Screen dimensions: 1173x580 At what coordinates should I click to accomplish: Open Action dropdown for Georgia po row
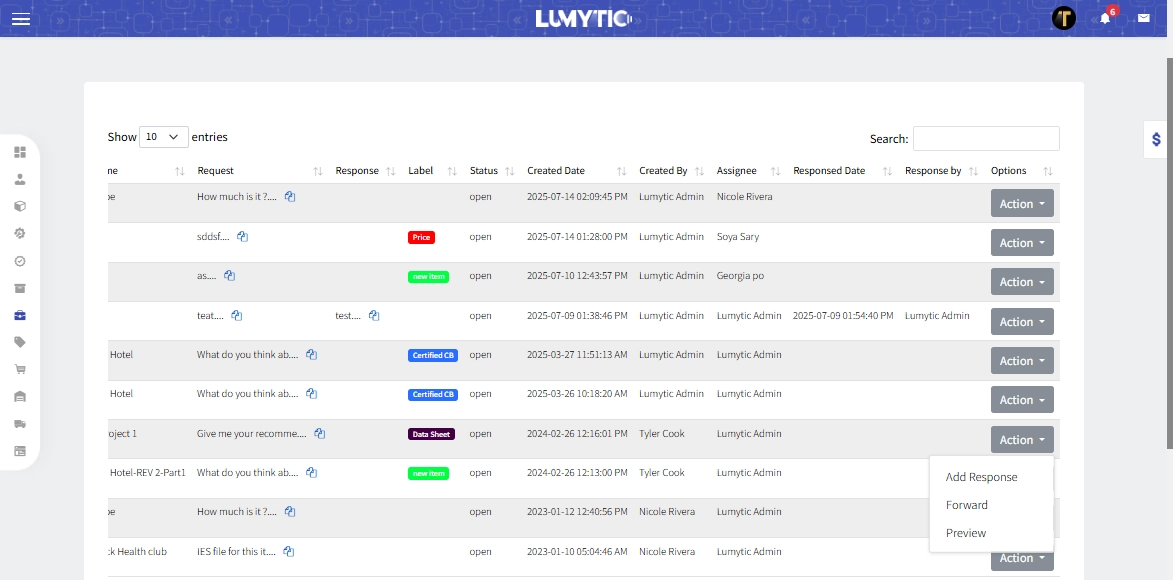click(x=1022, y=282)
